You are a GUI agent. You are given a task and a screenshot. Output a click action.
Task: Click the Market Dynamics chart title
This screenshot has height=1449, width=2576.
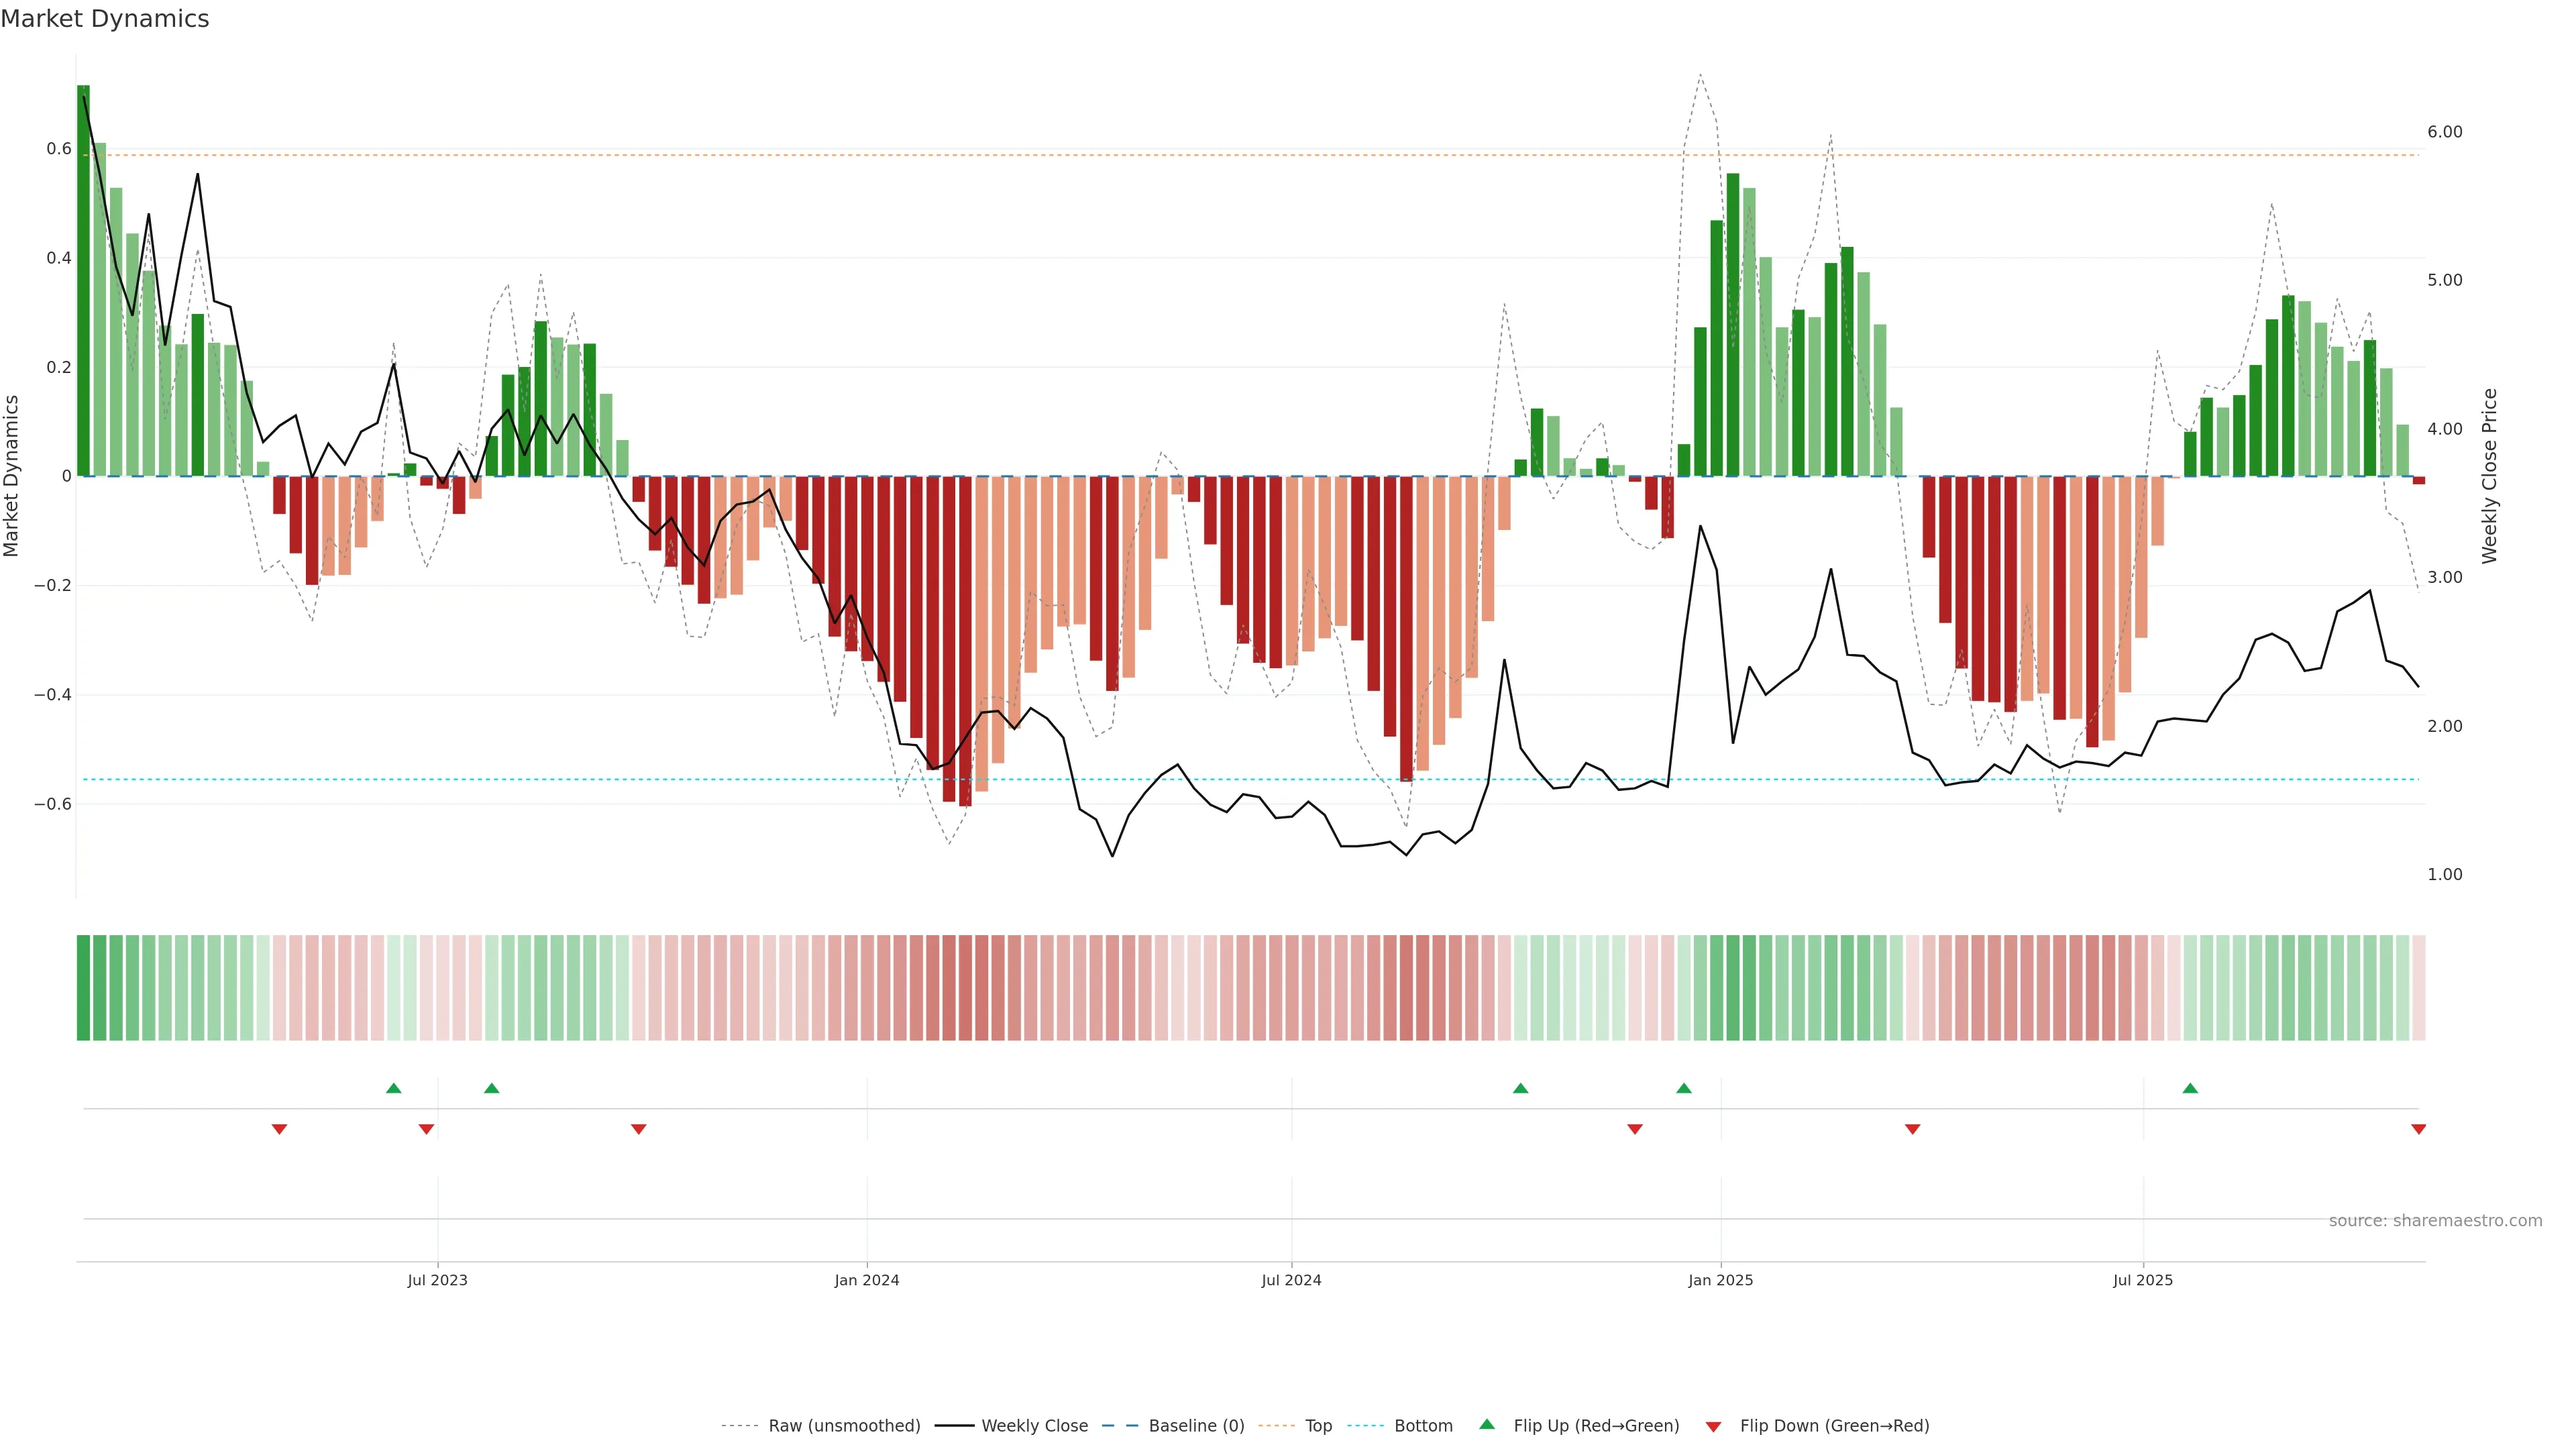point(105,19)
